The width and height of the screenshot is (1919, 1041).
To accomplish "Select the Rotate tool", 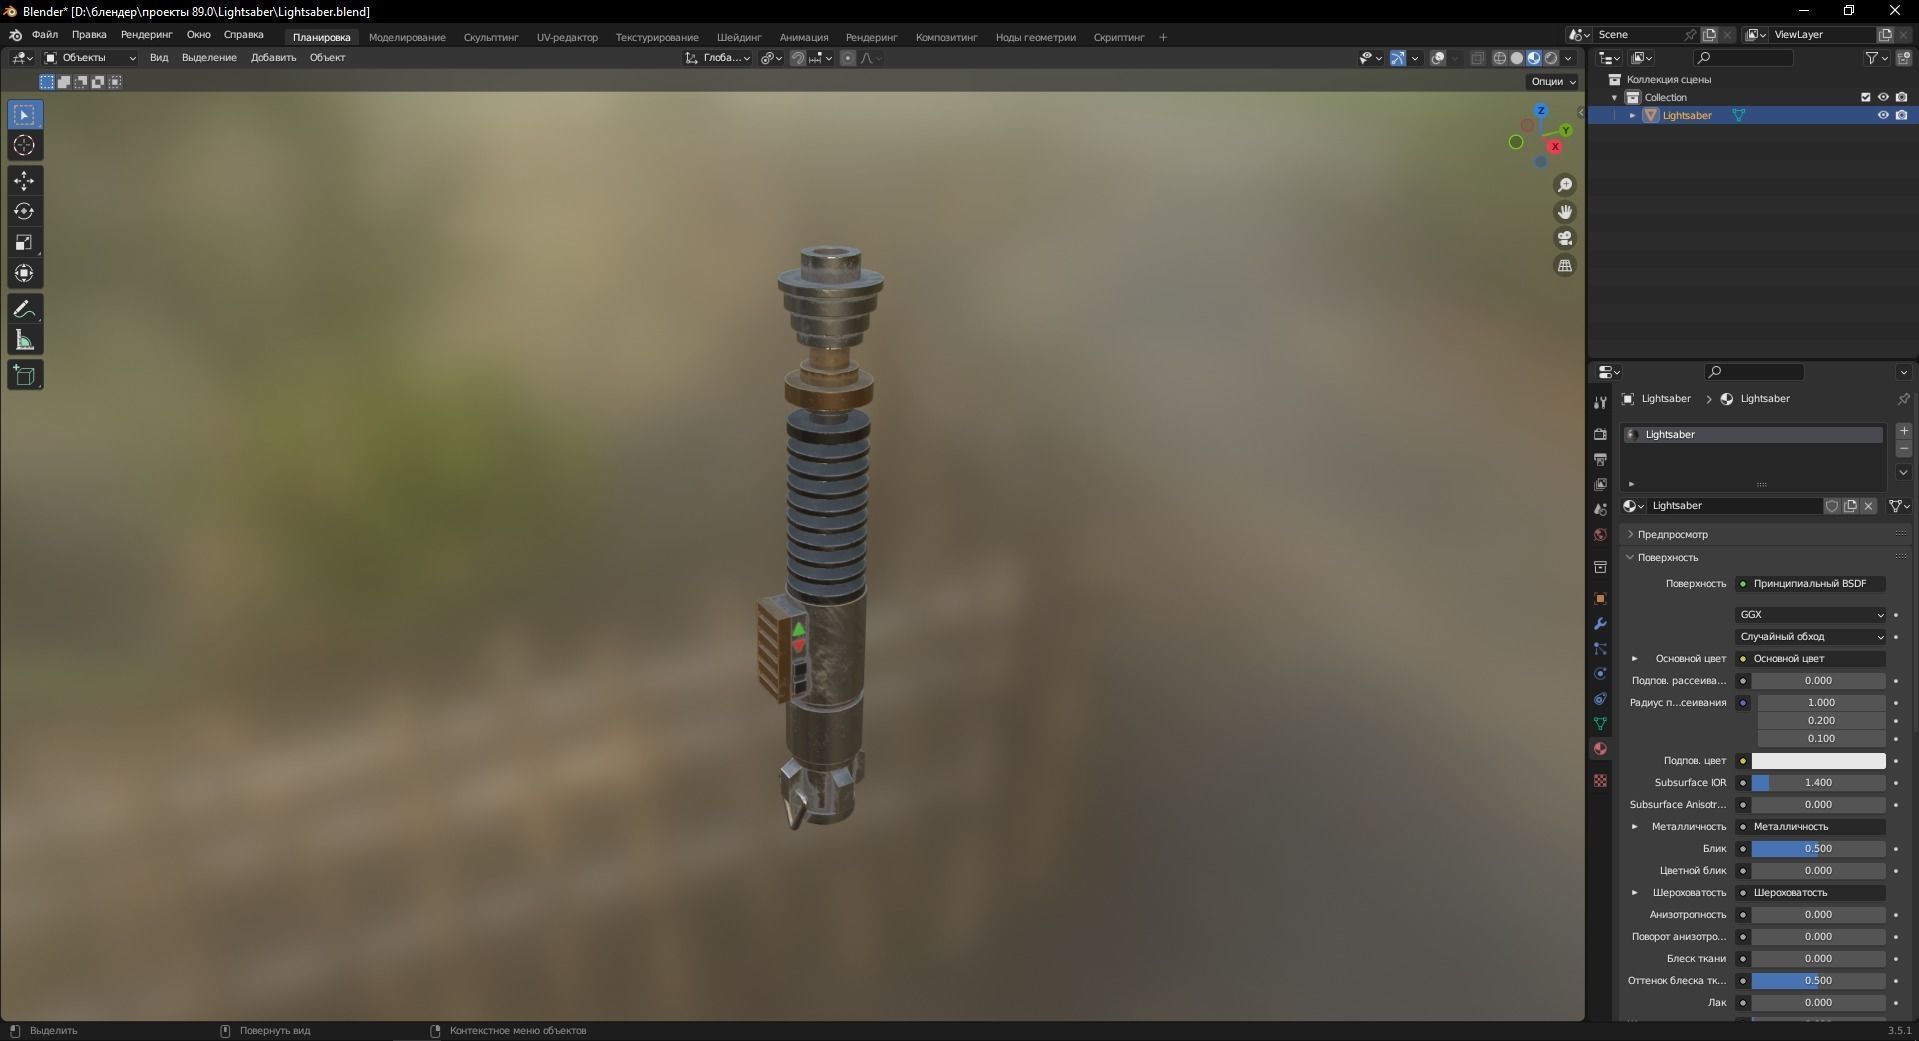I will (x=24, y=211).
